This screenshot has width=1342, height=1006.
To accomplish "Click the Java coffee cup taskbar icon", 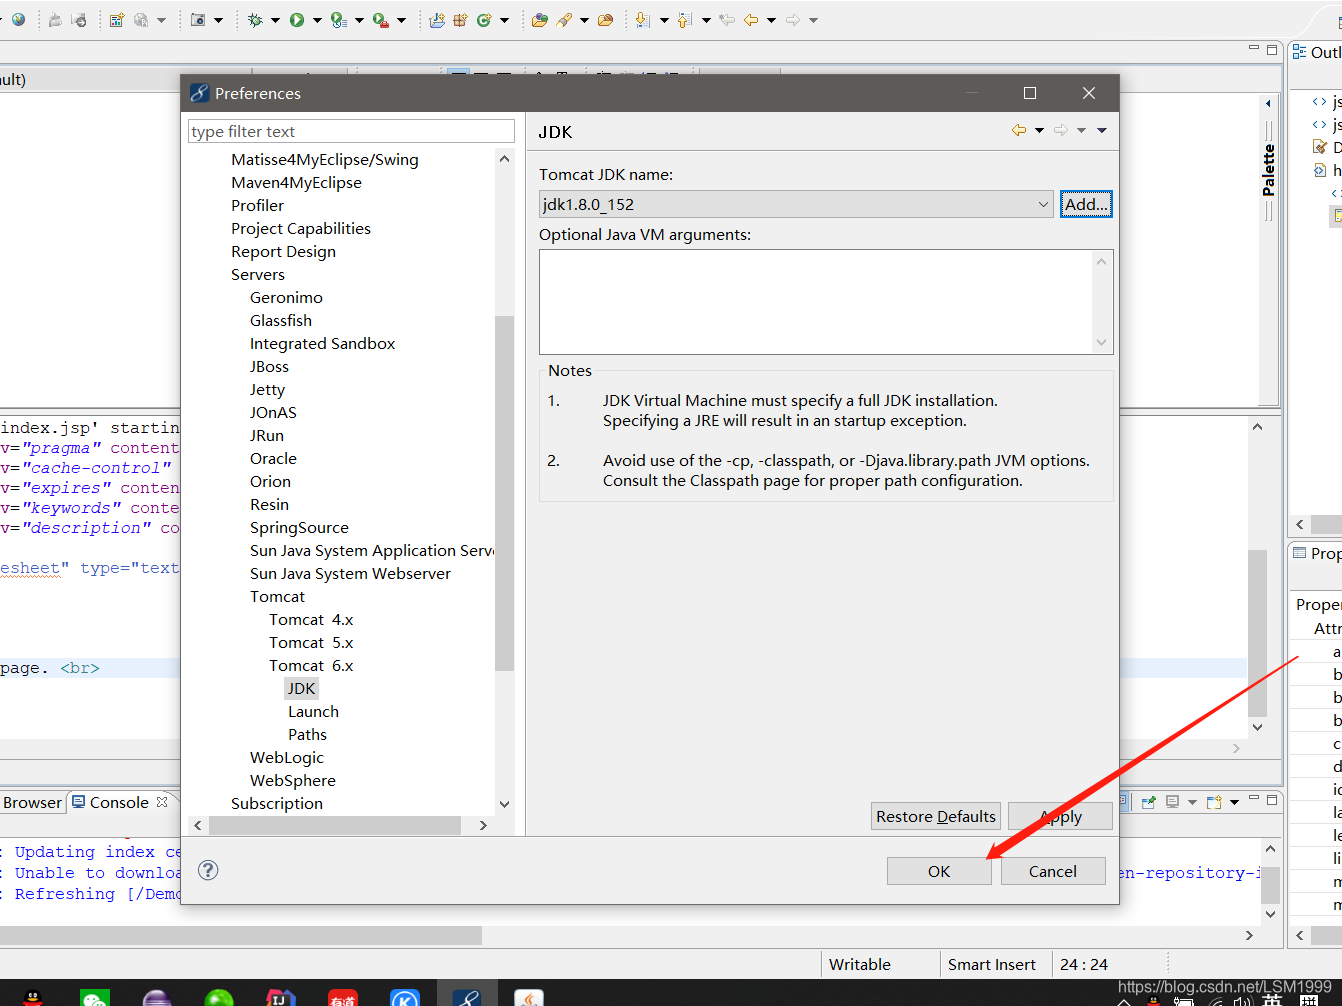I will click(529, 998).
